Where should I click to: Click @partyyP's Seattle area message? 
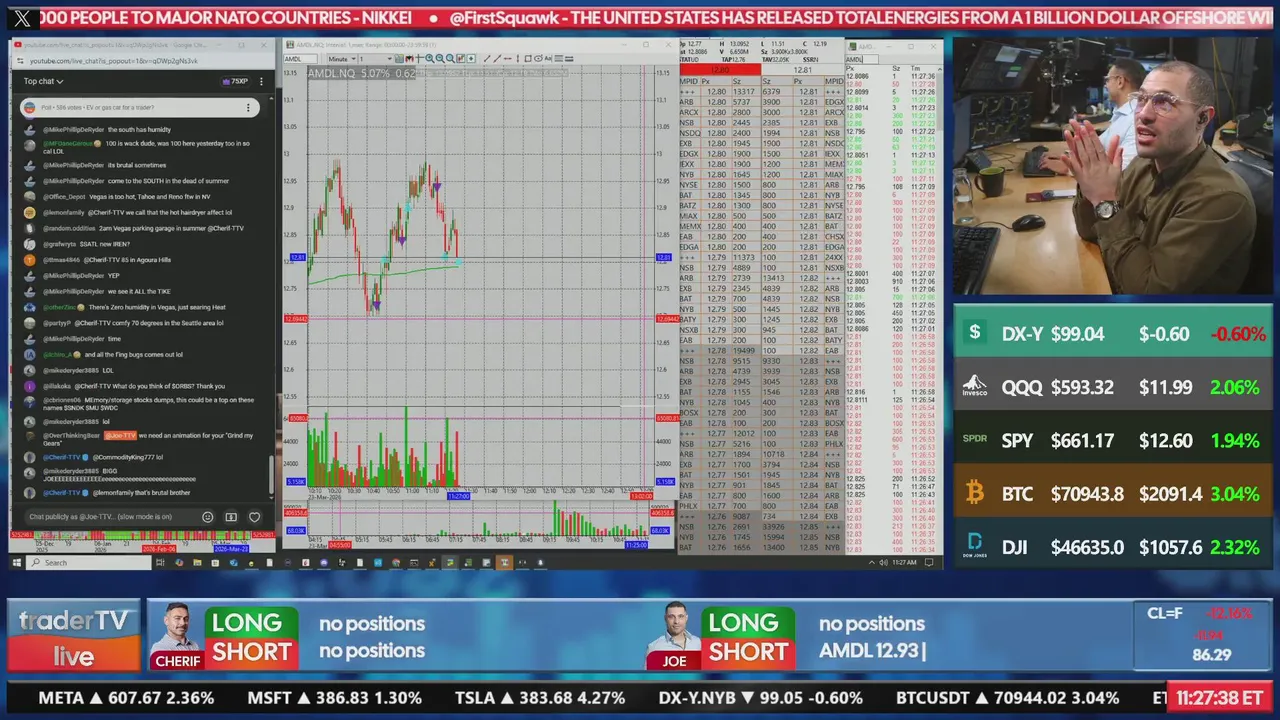pyautogui.click(x=133, y=323)
